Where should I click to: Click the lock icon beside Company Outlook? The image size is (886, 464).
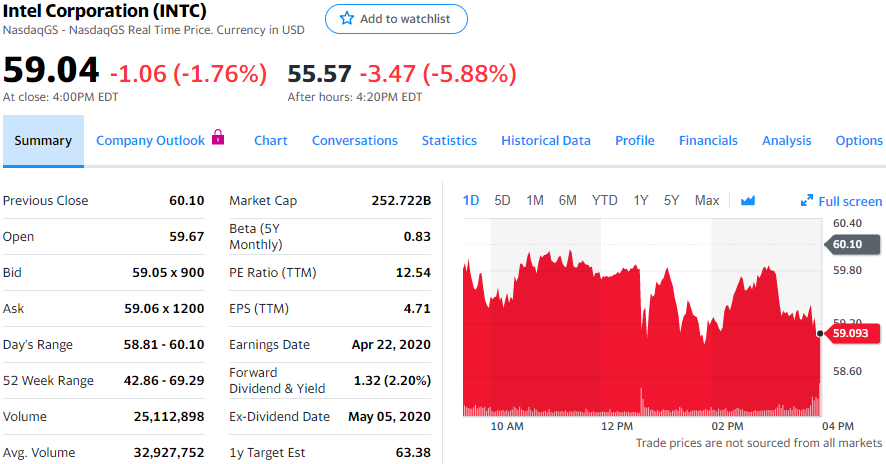[218, 139]
